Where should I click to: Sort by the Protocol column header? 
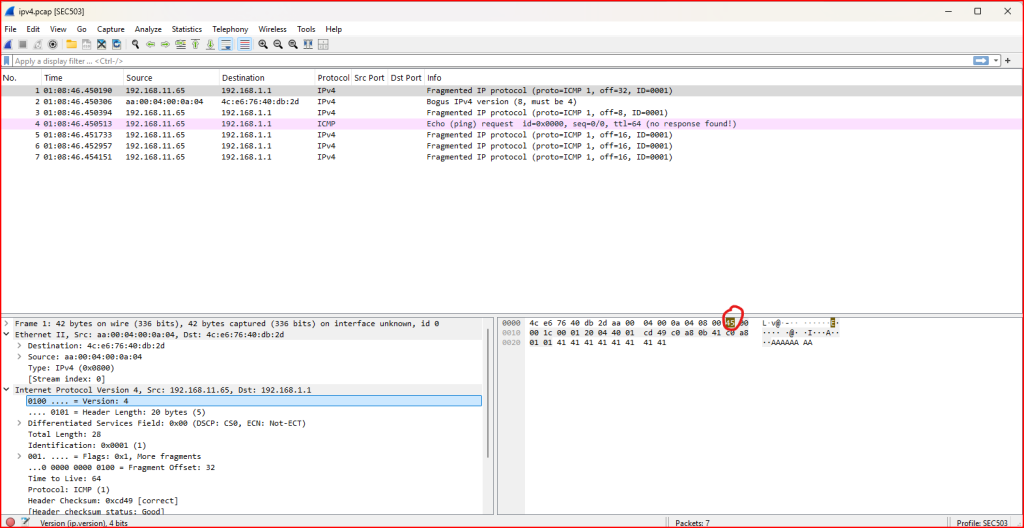333,78
